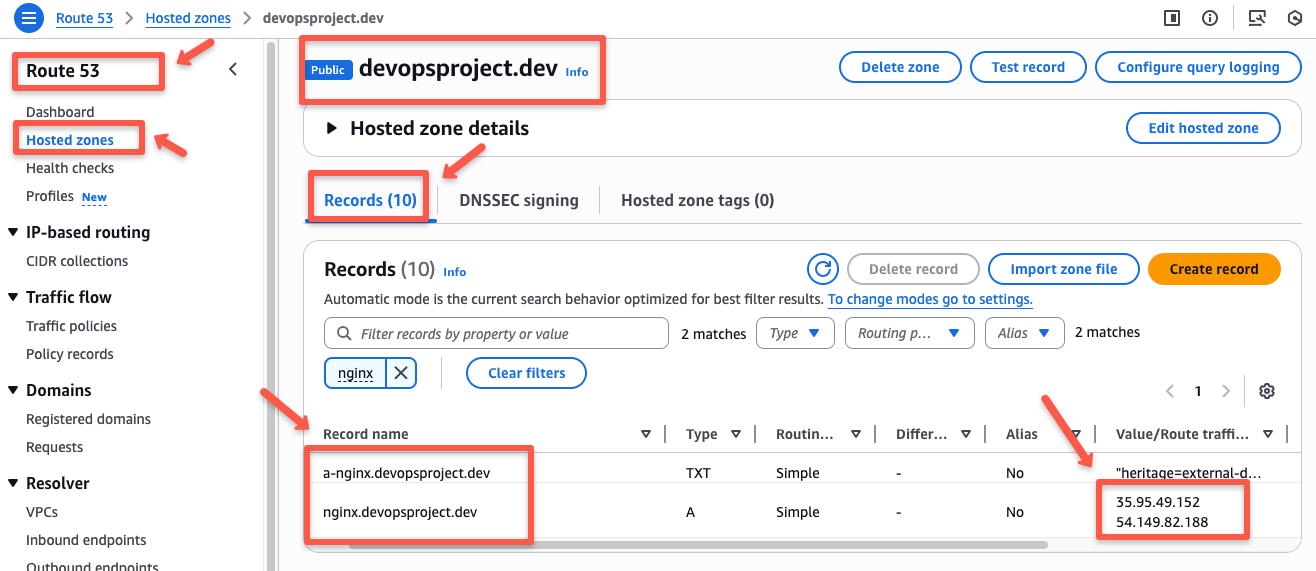Refresh the records list
The image size is (1316, 571).
tap(822, 269)
